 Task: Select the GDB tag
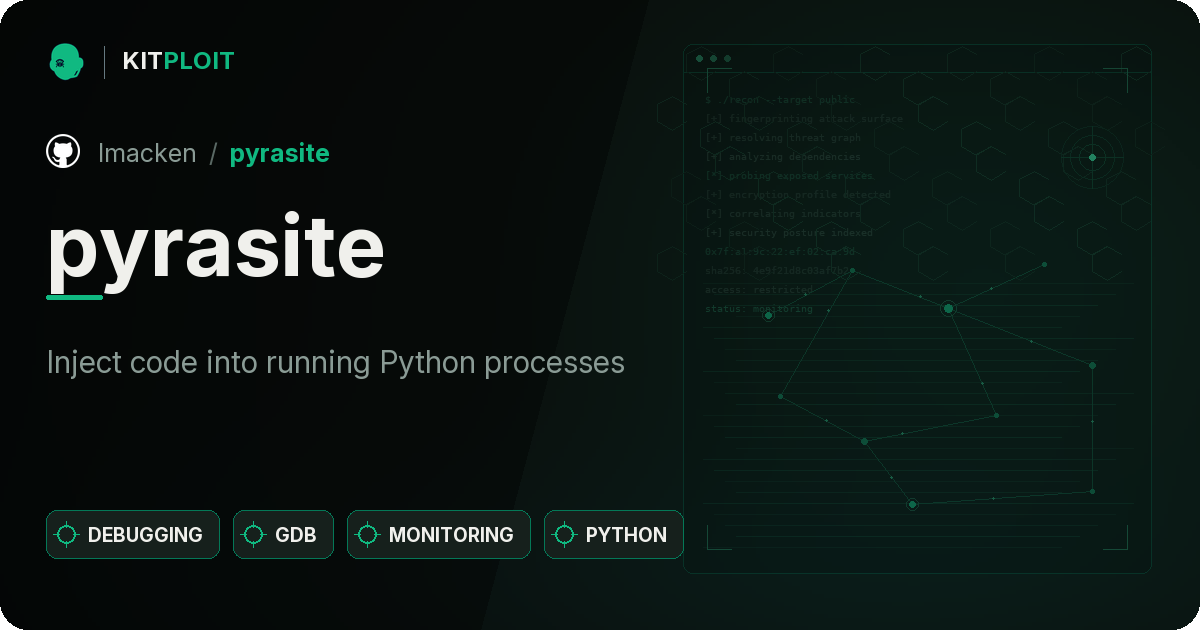click(x=283, y=534)
